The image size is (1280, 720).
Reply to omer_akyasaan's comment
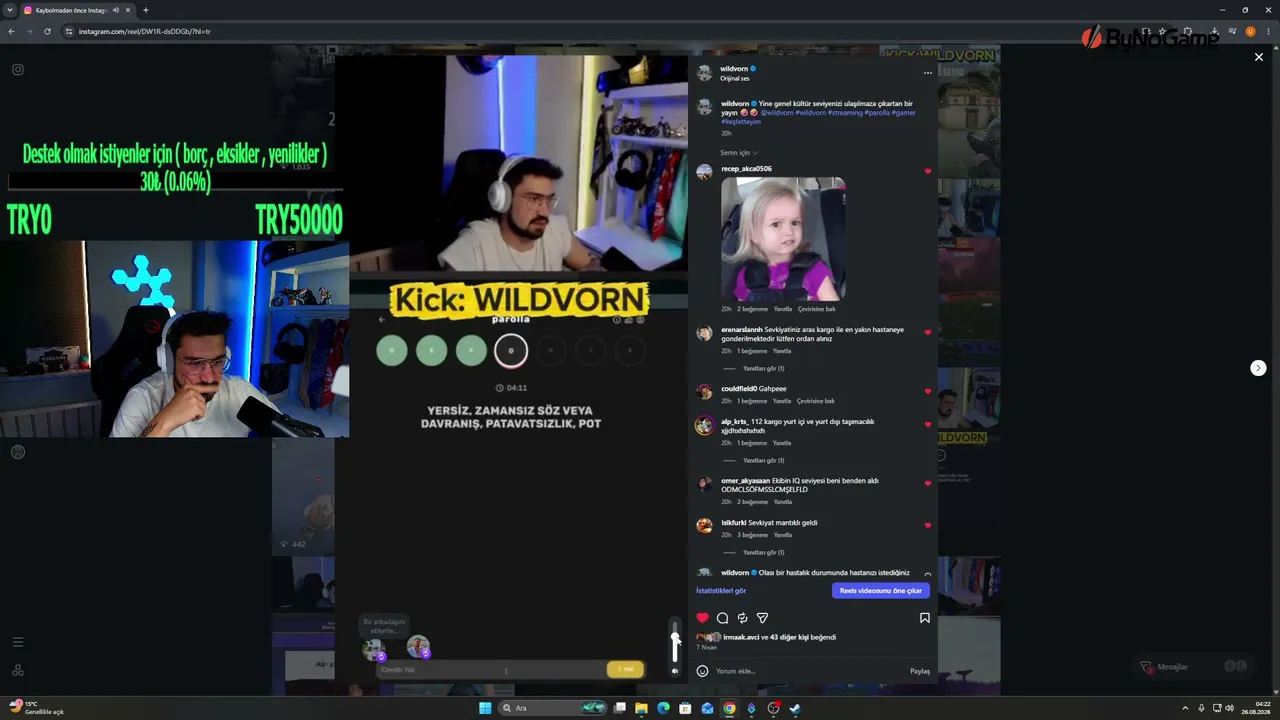[782, 502]
